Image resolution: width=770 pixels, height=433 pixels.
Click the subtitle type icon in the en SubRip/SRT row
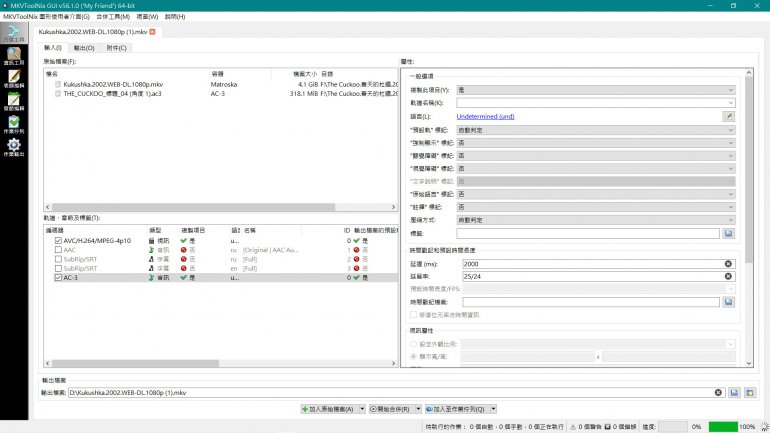coord(151,269)
